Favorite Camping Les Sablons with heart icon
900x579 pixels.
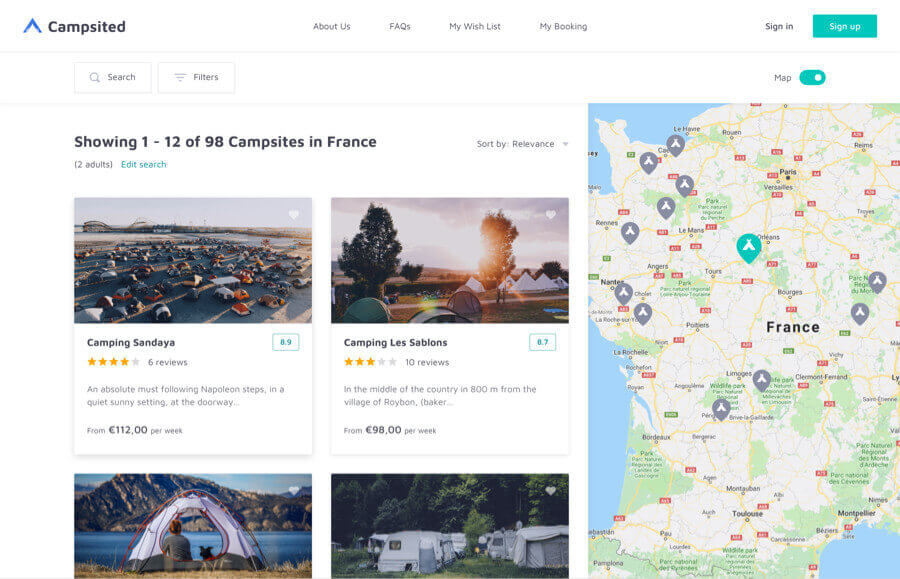[550, 215]
